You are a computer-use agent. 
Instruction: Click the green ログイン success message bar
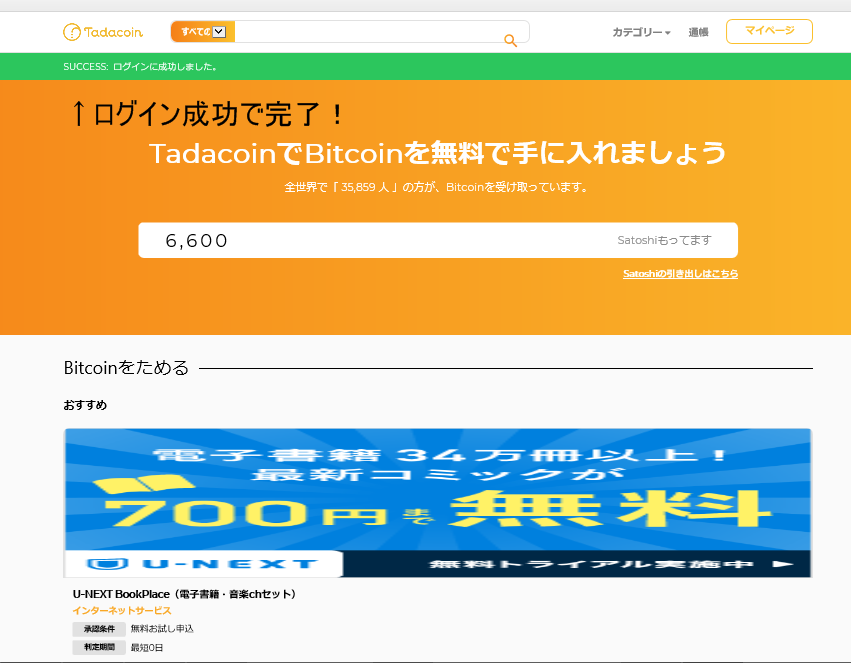[x=425, y=67]
